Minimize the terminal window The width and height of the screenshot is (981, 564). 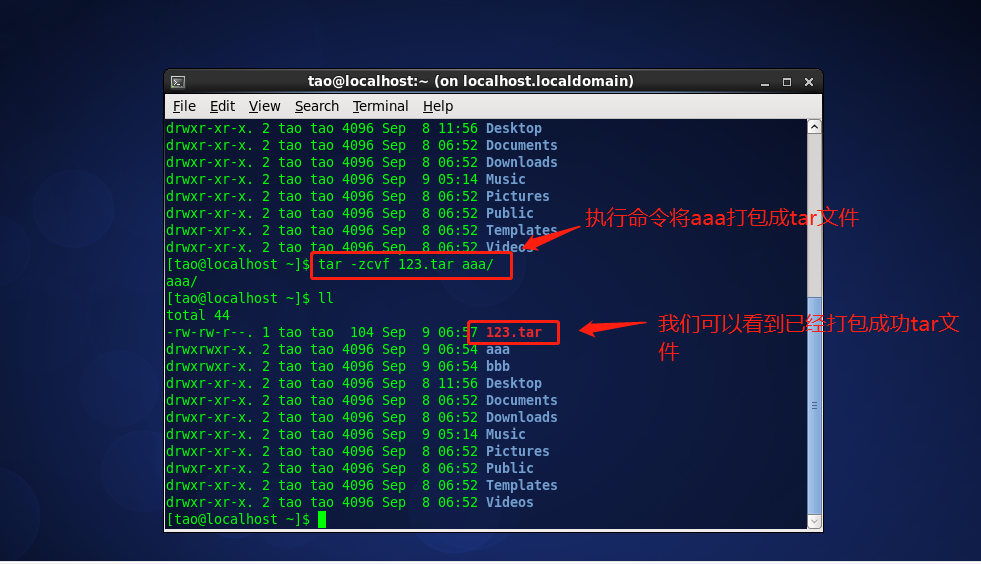[765, 82]
